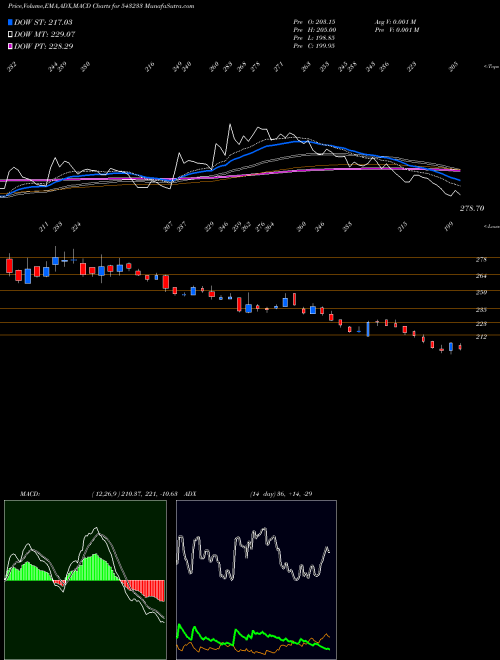This screenshot has height=660, width=500.
Task: Click the 278 price level label
Action: click(481, 260)
